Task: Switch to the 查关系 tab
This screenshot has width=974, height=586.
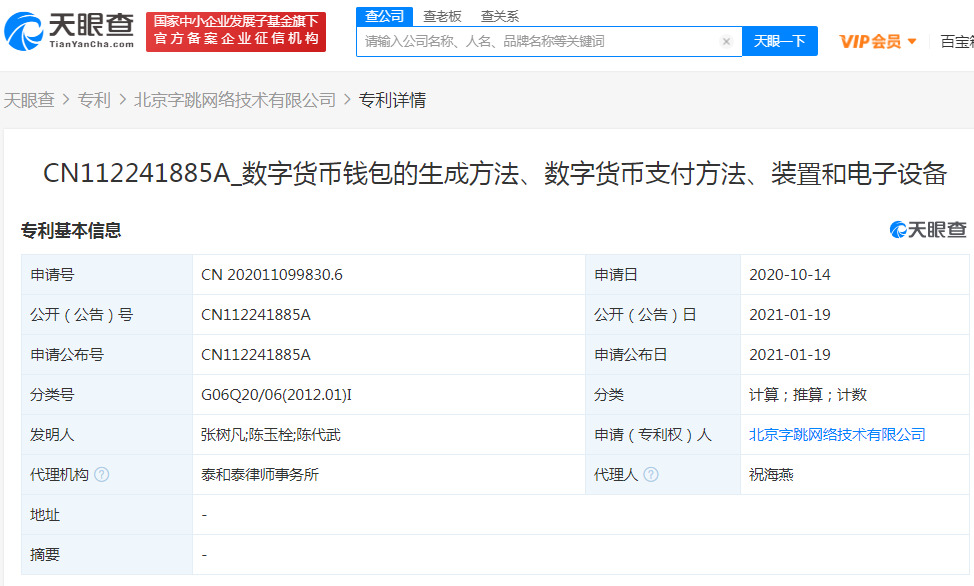Action: 500,17
